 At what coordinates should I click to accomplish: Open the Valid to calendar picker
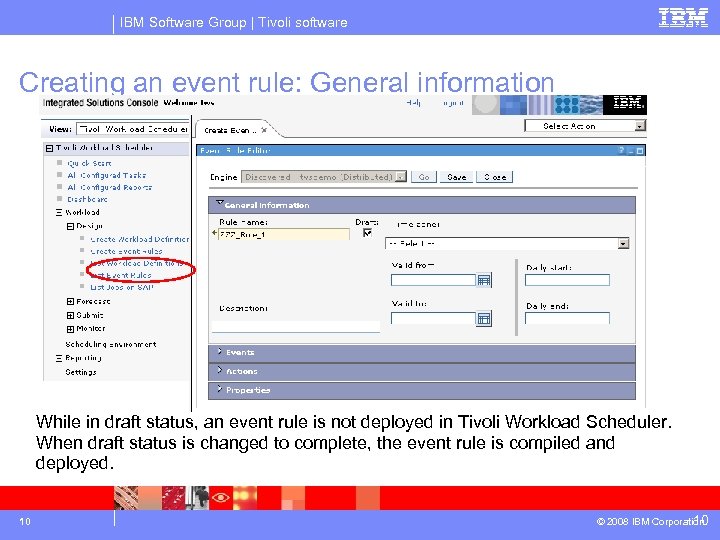[x=484, y=318]
